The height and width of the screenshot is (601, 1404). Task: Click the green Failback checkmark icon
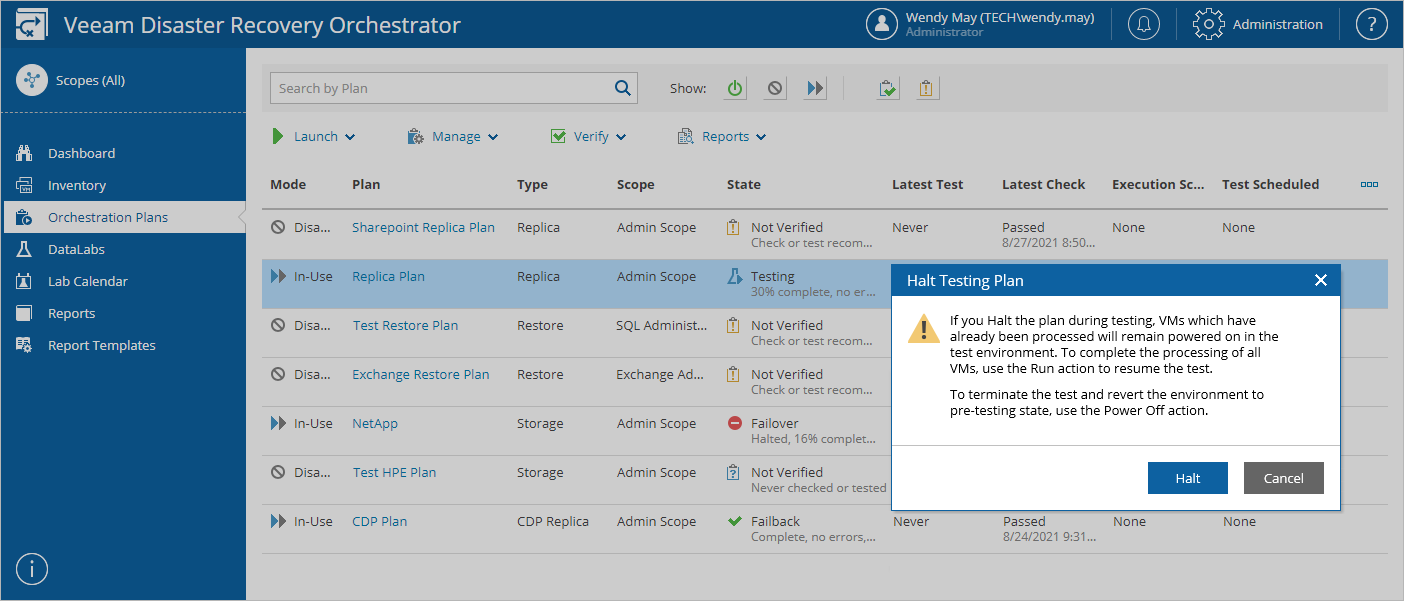tap(734, 521)
